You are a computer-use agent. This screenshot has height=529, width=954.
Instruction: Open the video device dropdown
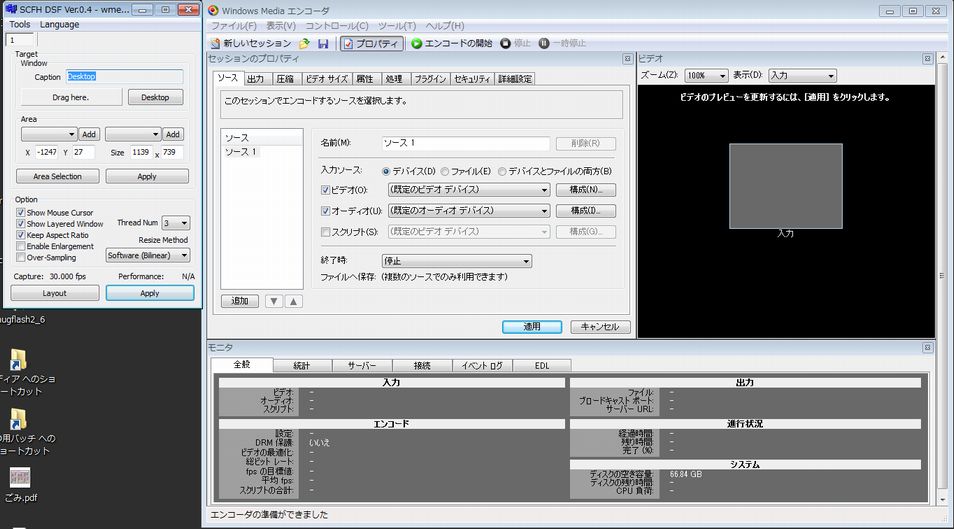coord(468,190)
